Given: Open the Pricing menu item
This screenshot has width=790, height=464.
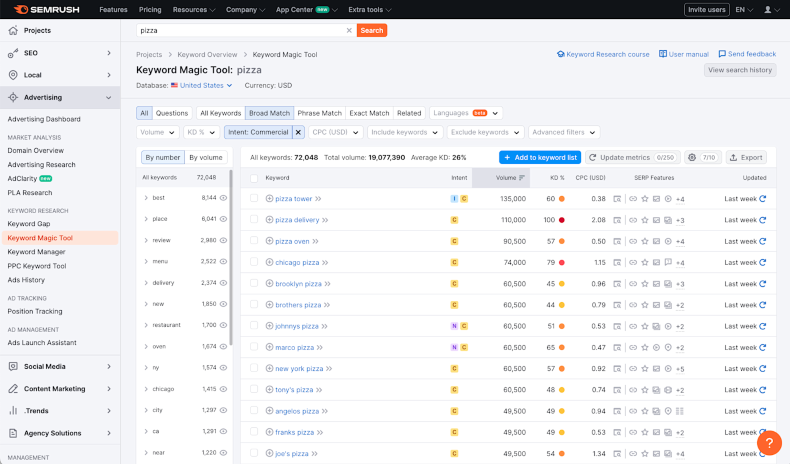Looking at the screenshot, I should coord(150,10).
